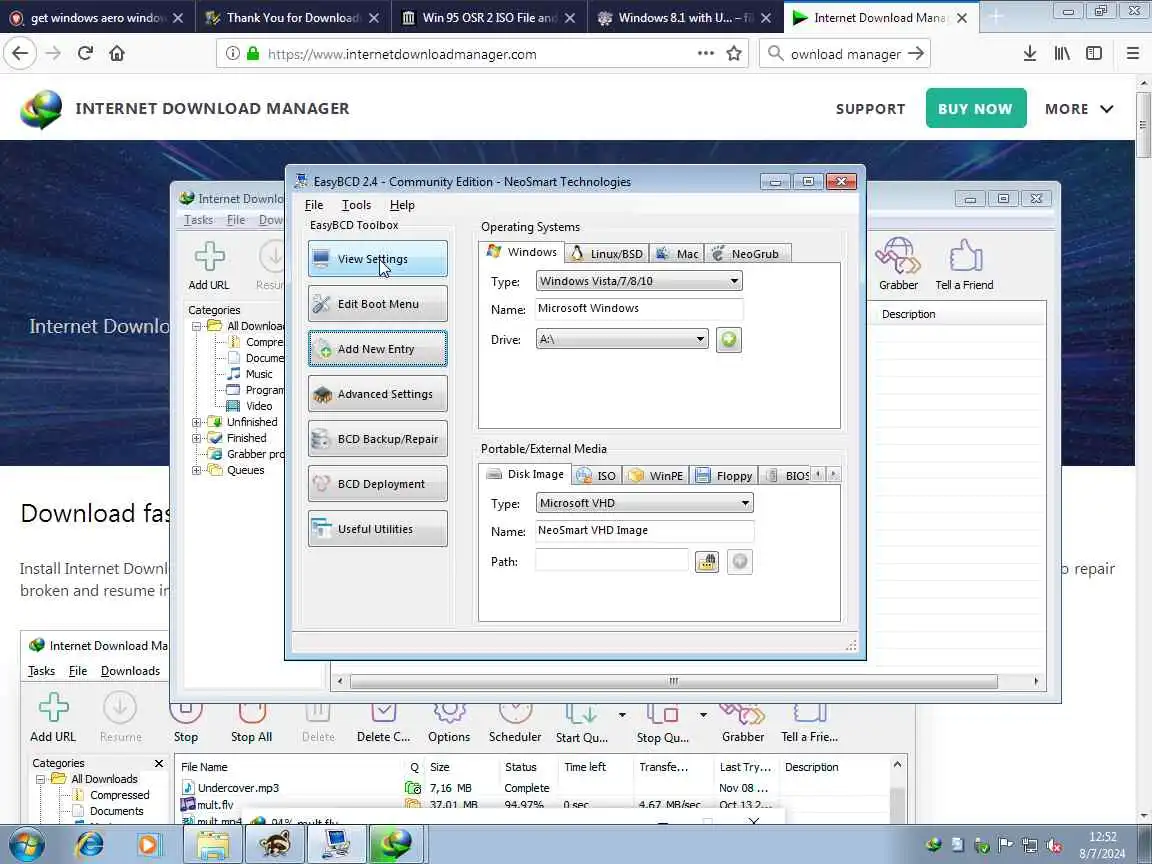Click the gray add button beside Path
Viewport: 1152px width, 864px height.
(x=740, y=561)
